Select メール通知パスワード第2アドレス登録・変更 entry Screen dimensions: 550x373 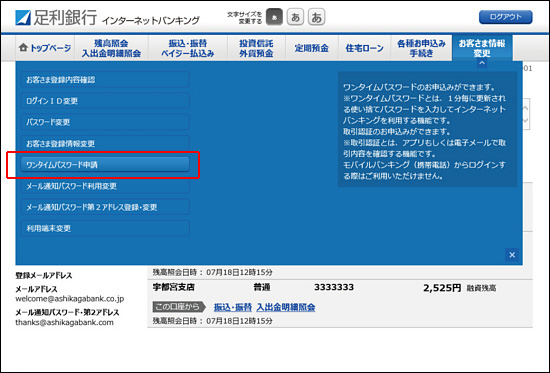click(x=105, y=207)
